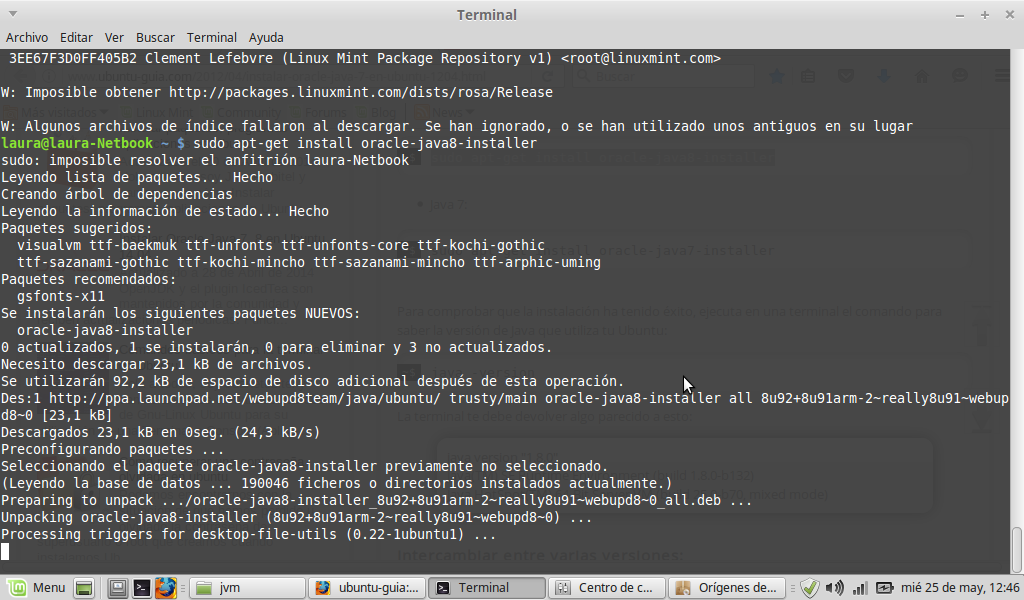Open the Editar menu

point(76,38)
